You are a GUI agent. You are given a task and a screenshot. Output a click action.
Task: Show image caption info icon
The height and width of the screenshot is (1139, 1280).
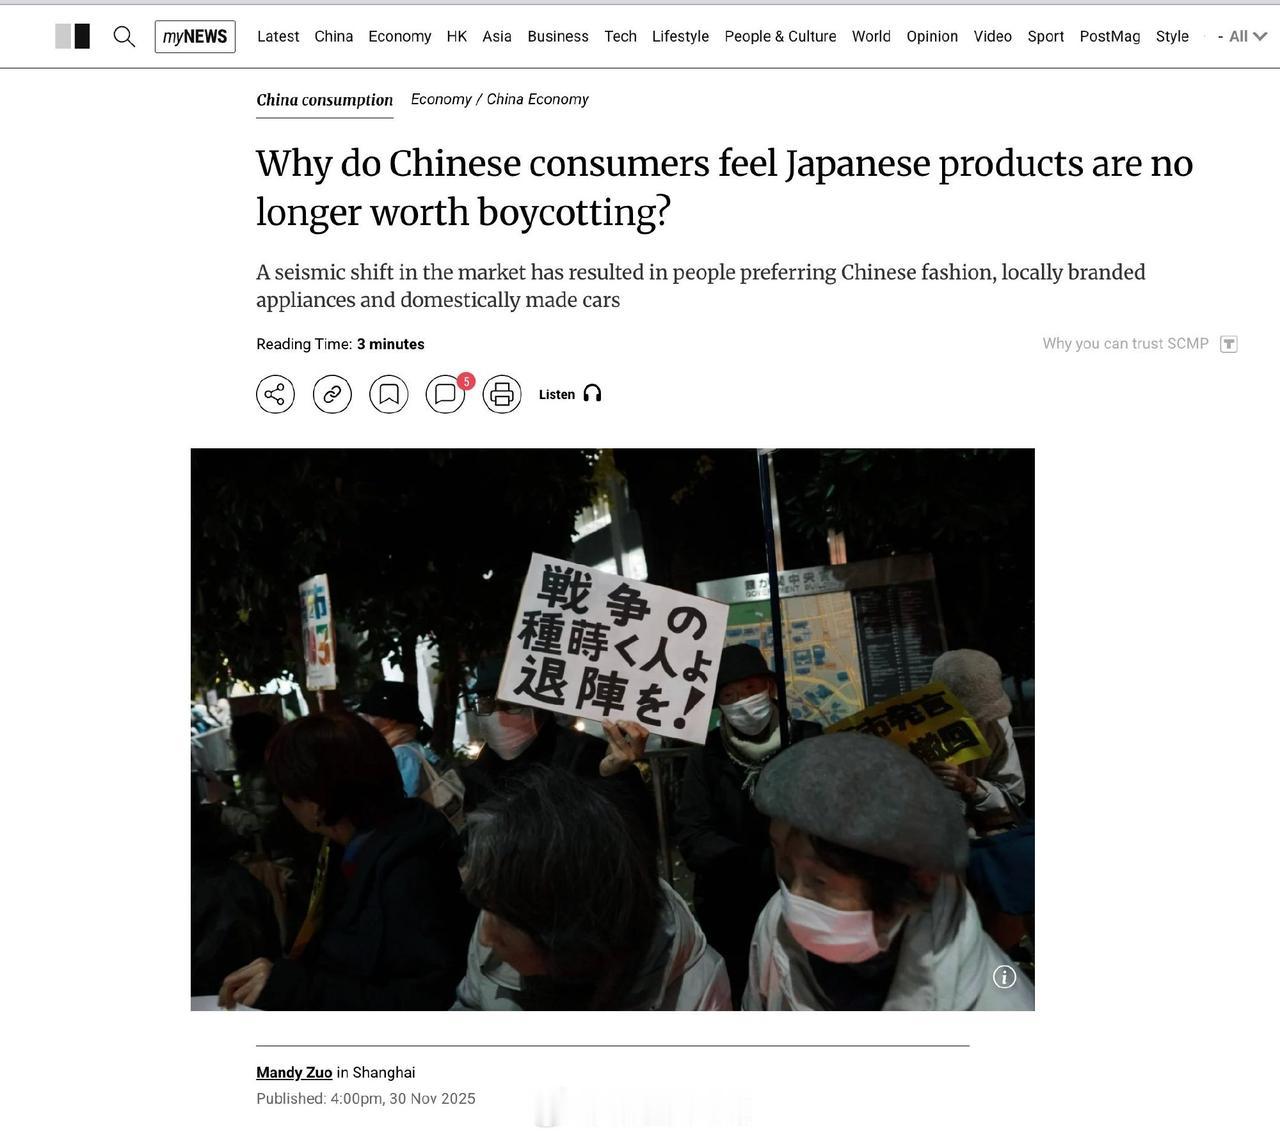1004,977
